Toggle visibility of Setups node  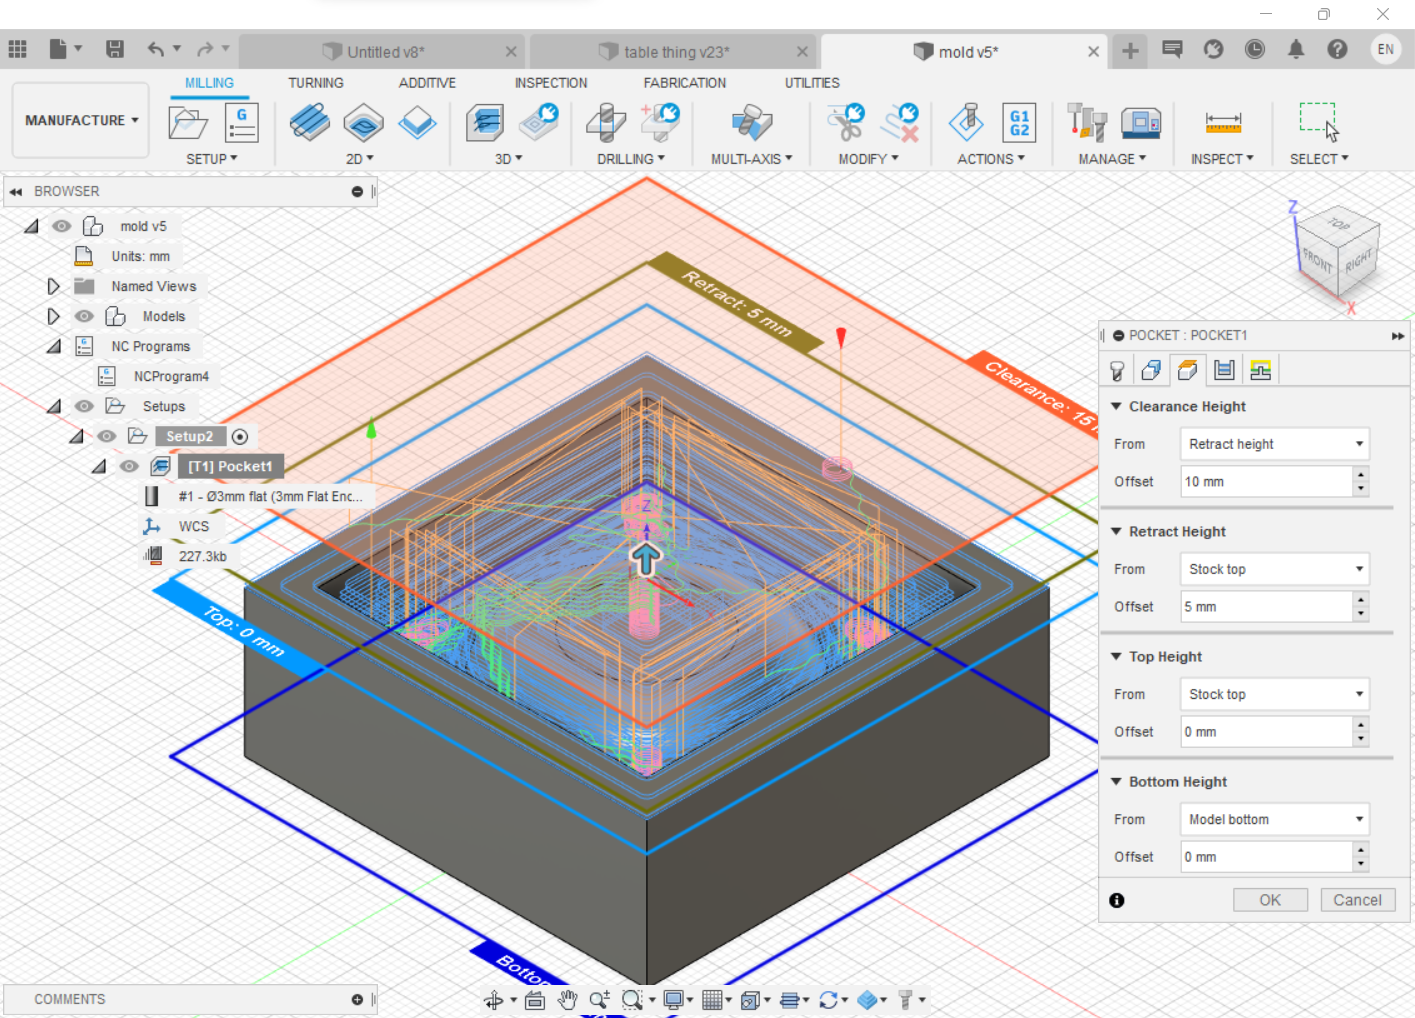[x=84, y=406]
